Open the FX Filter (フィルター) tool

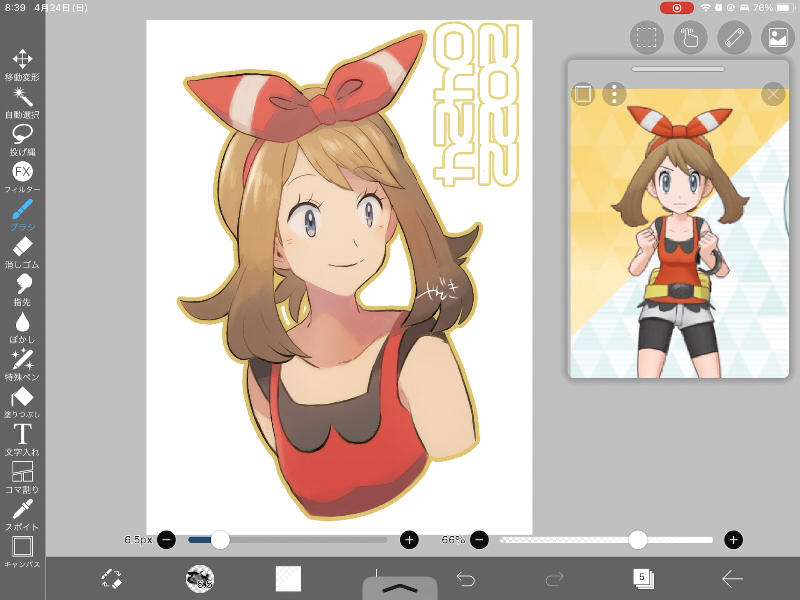22,178
